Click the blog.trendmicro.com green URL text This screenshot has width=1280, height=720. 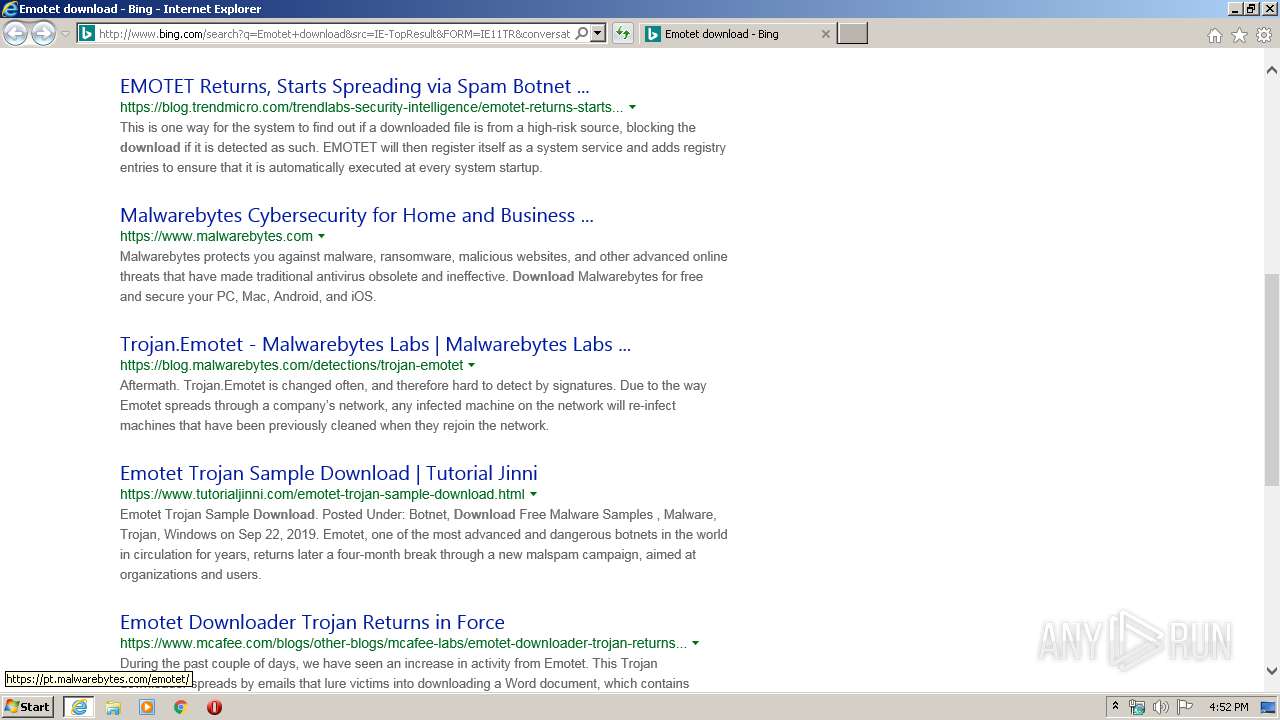coord(371,107)
